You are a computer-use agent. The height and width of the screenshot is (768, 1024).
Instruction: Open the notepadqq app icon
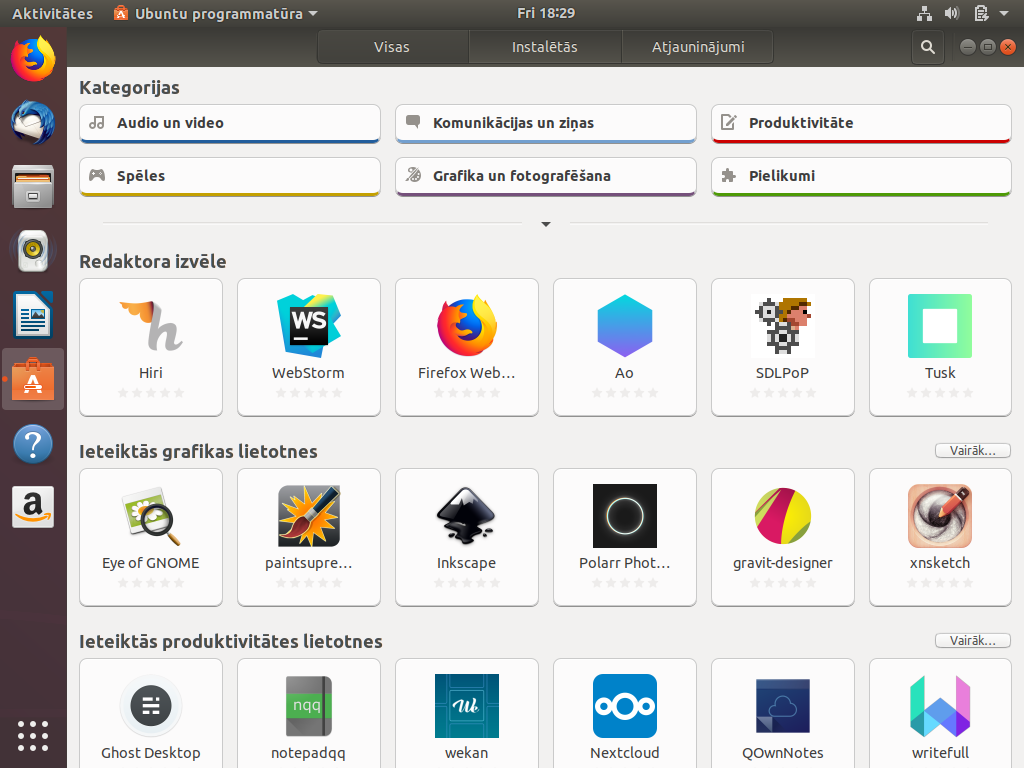[309, 706]
